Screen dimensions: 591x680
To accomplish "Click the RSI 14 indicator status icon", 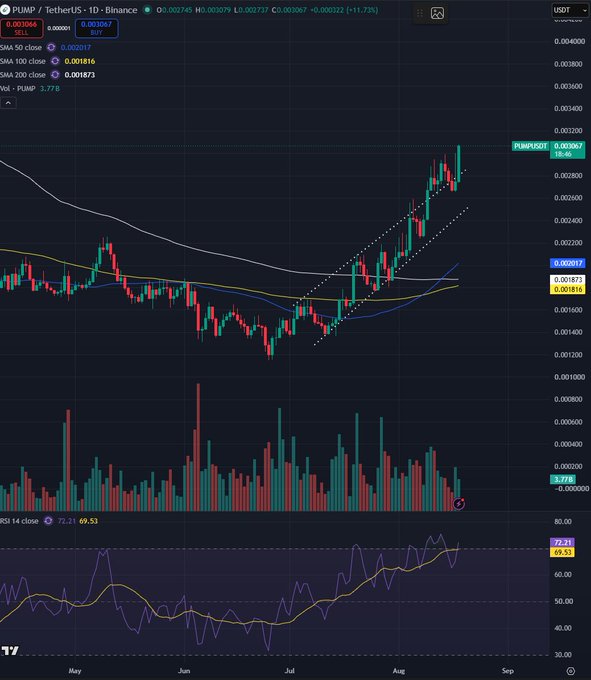I will click(48, 521).
